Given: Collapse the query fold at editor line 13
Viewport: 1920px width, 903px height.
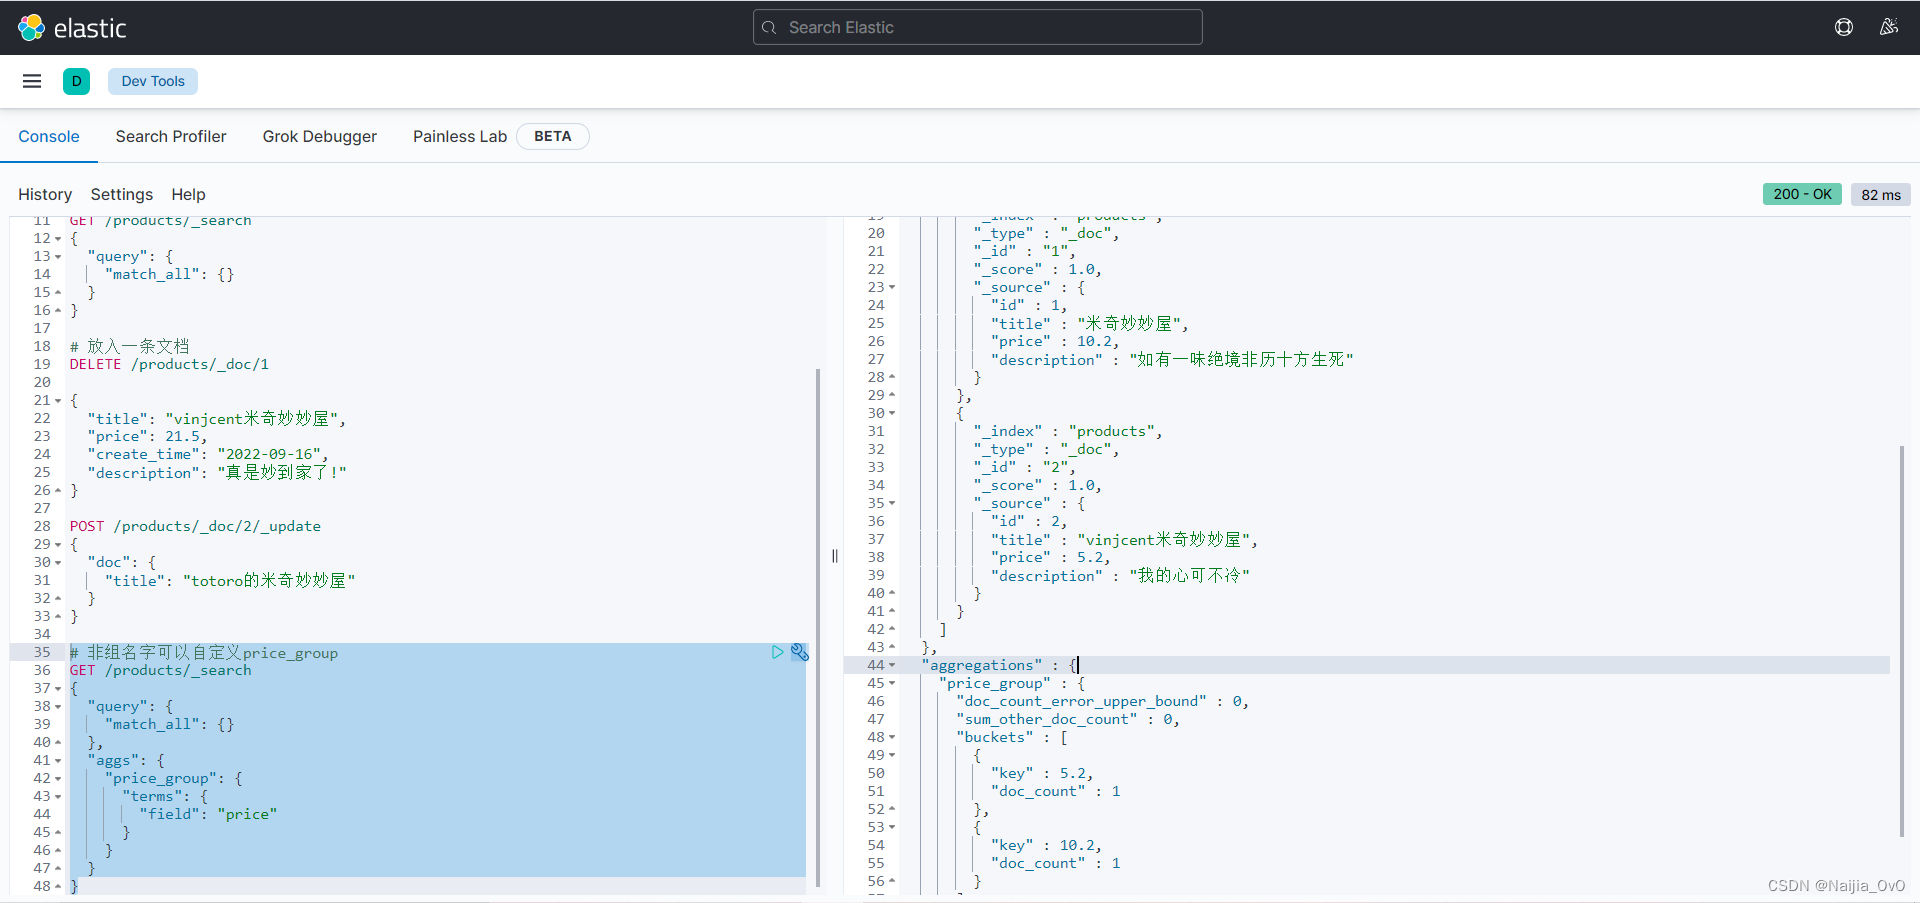Looking at the screenshot, I should pos(58,257).
